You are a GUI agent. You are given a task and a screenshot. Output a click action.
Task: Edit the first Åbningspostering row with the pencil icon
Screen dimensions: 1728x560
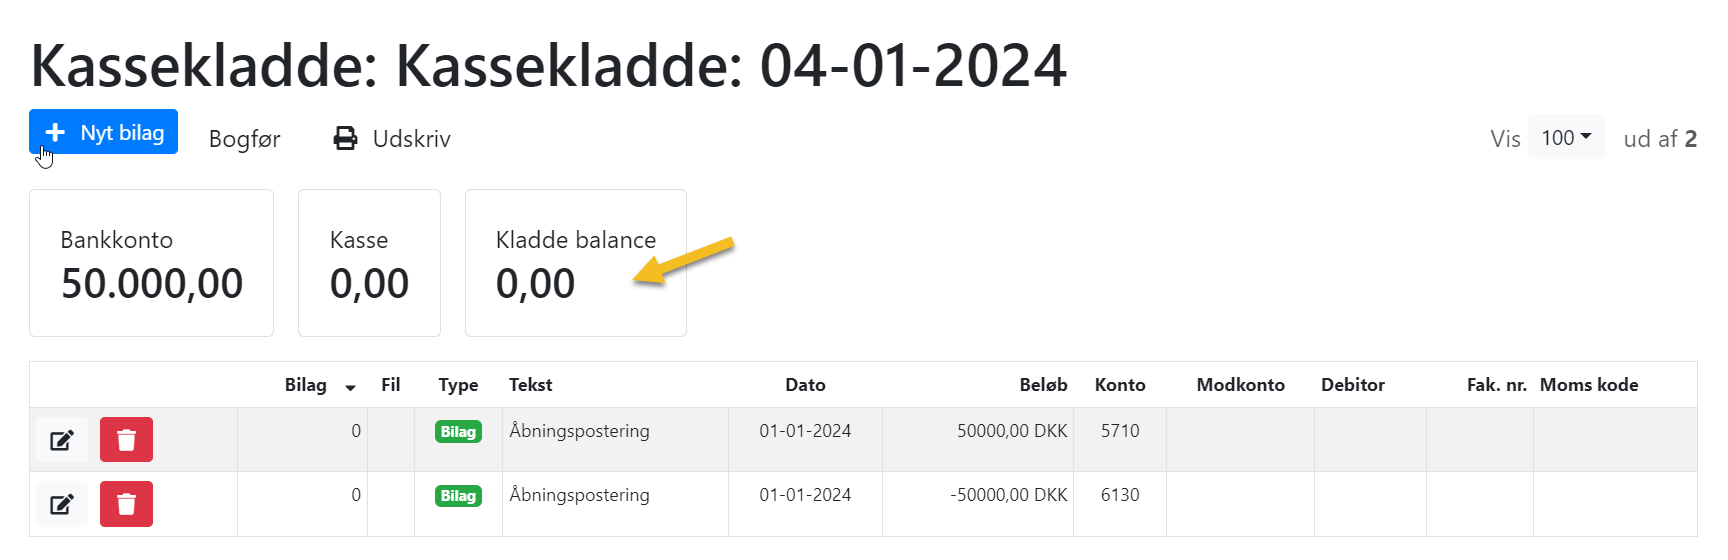62,440
